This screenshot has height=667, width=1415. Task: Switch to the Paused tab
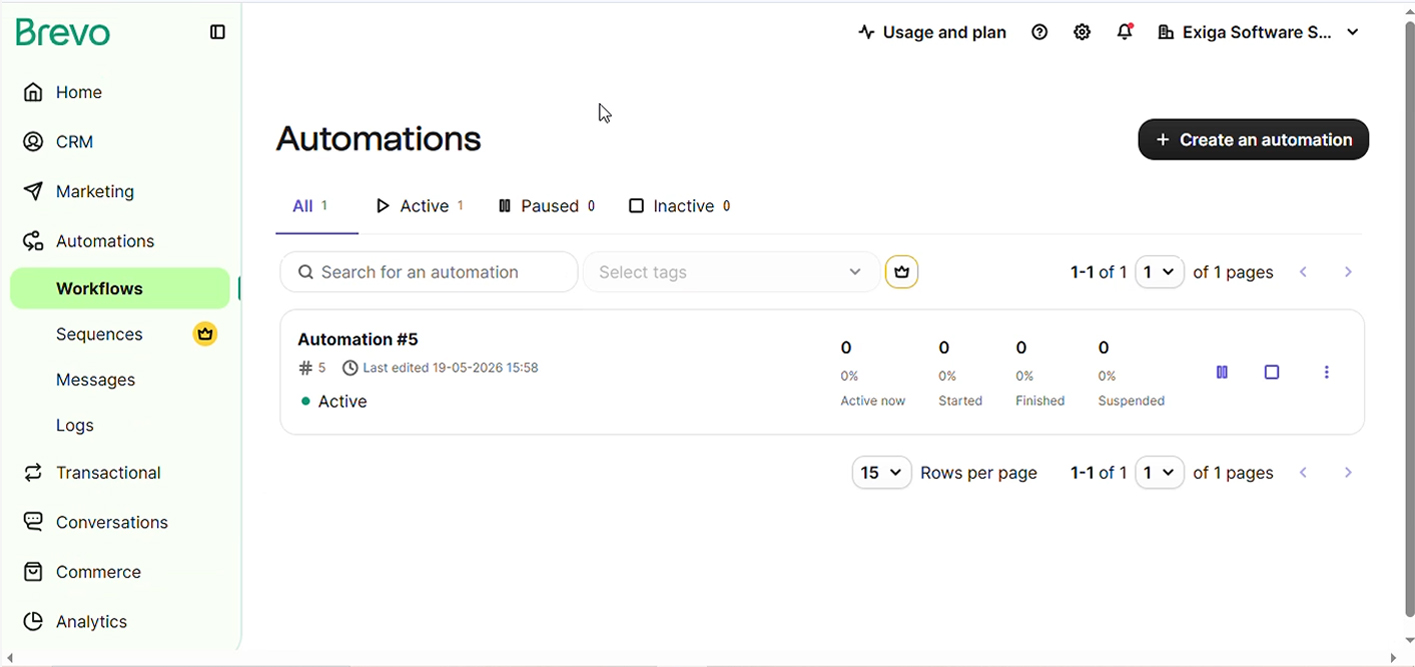coord(547,206)
